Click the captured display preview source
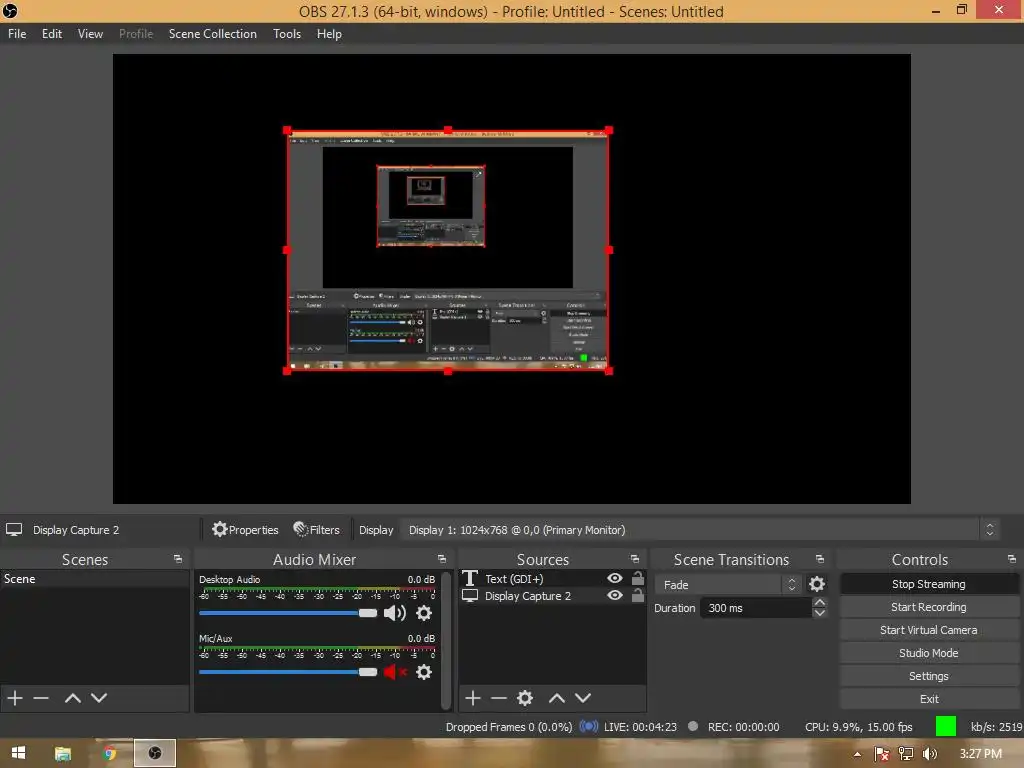 (x=448, y=251)
